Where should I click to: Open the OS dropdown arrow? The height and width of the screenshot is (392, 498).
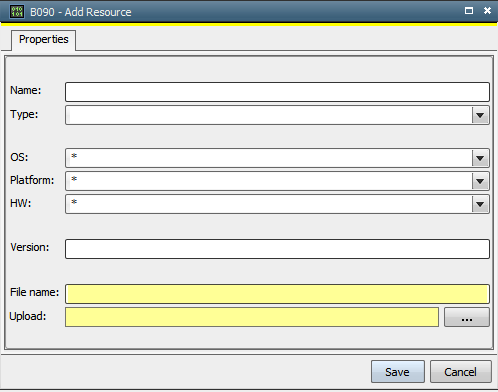point(480,158)
